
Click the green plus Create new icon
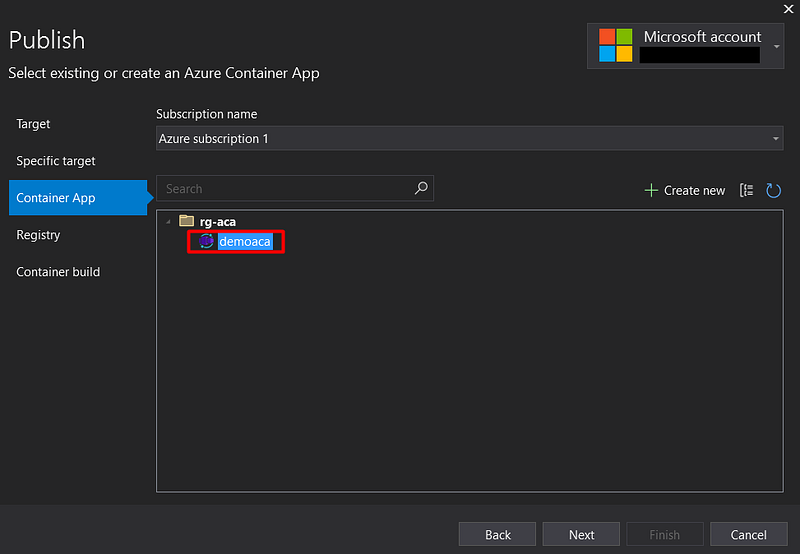point(651,191)
